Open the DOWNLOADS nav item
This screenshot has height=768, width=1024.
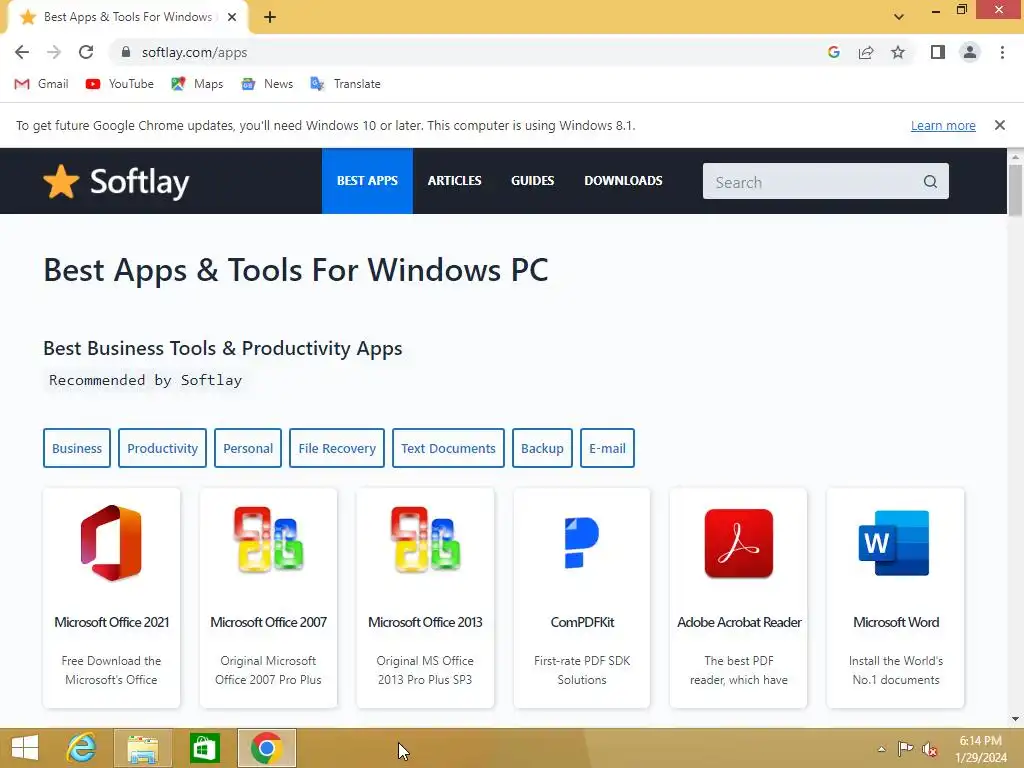623,181
